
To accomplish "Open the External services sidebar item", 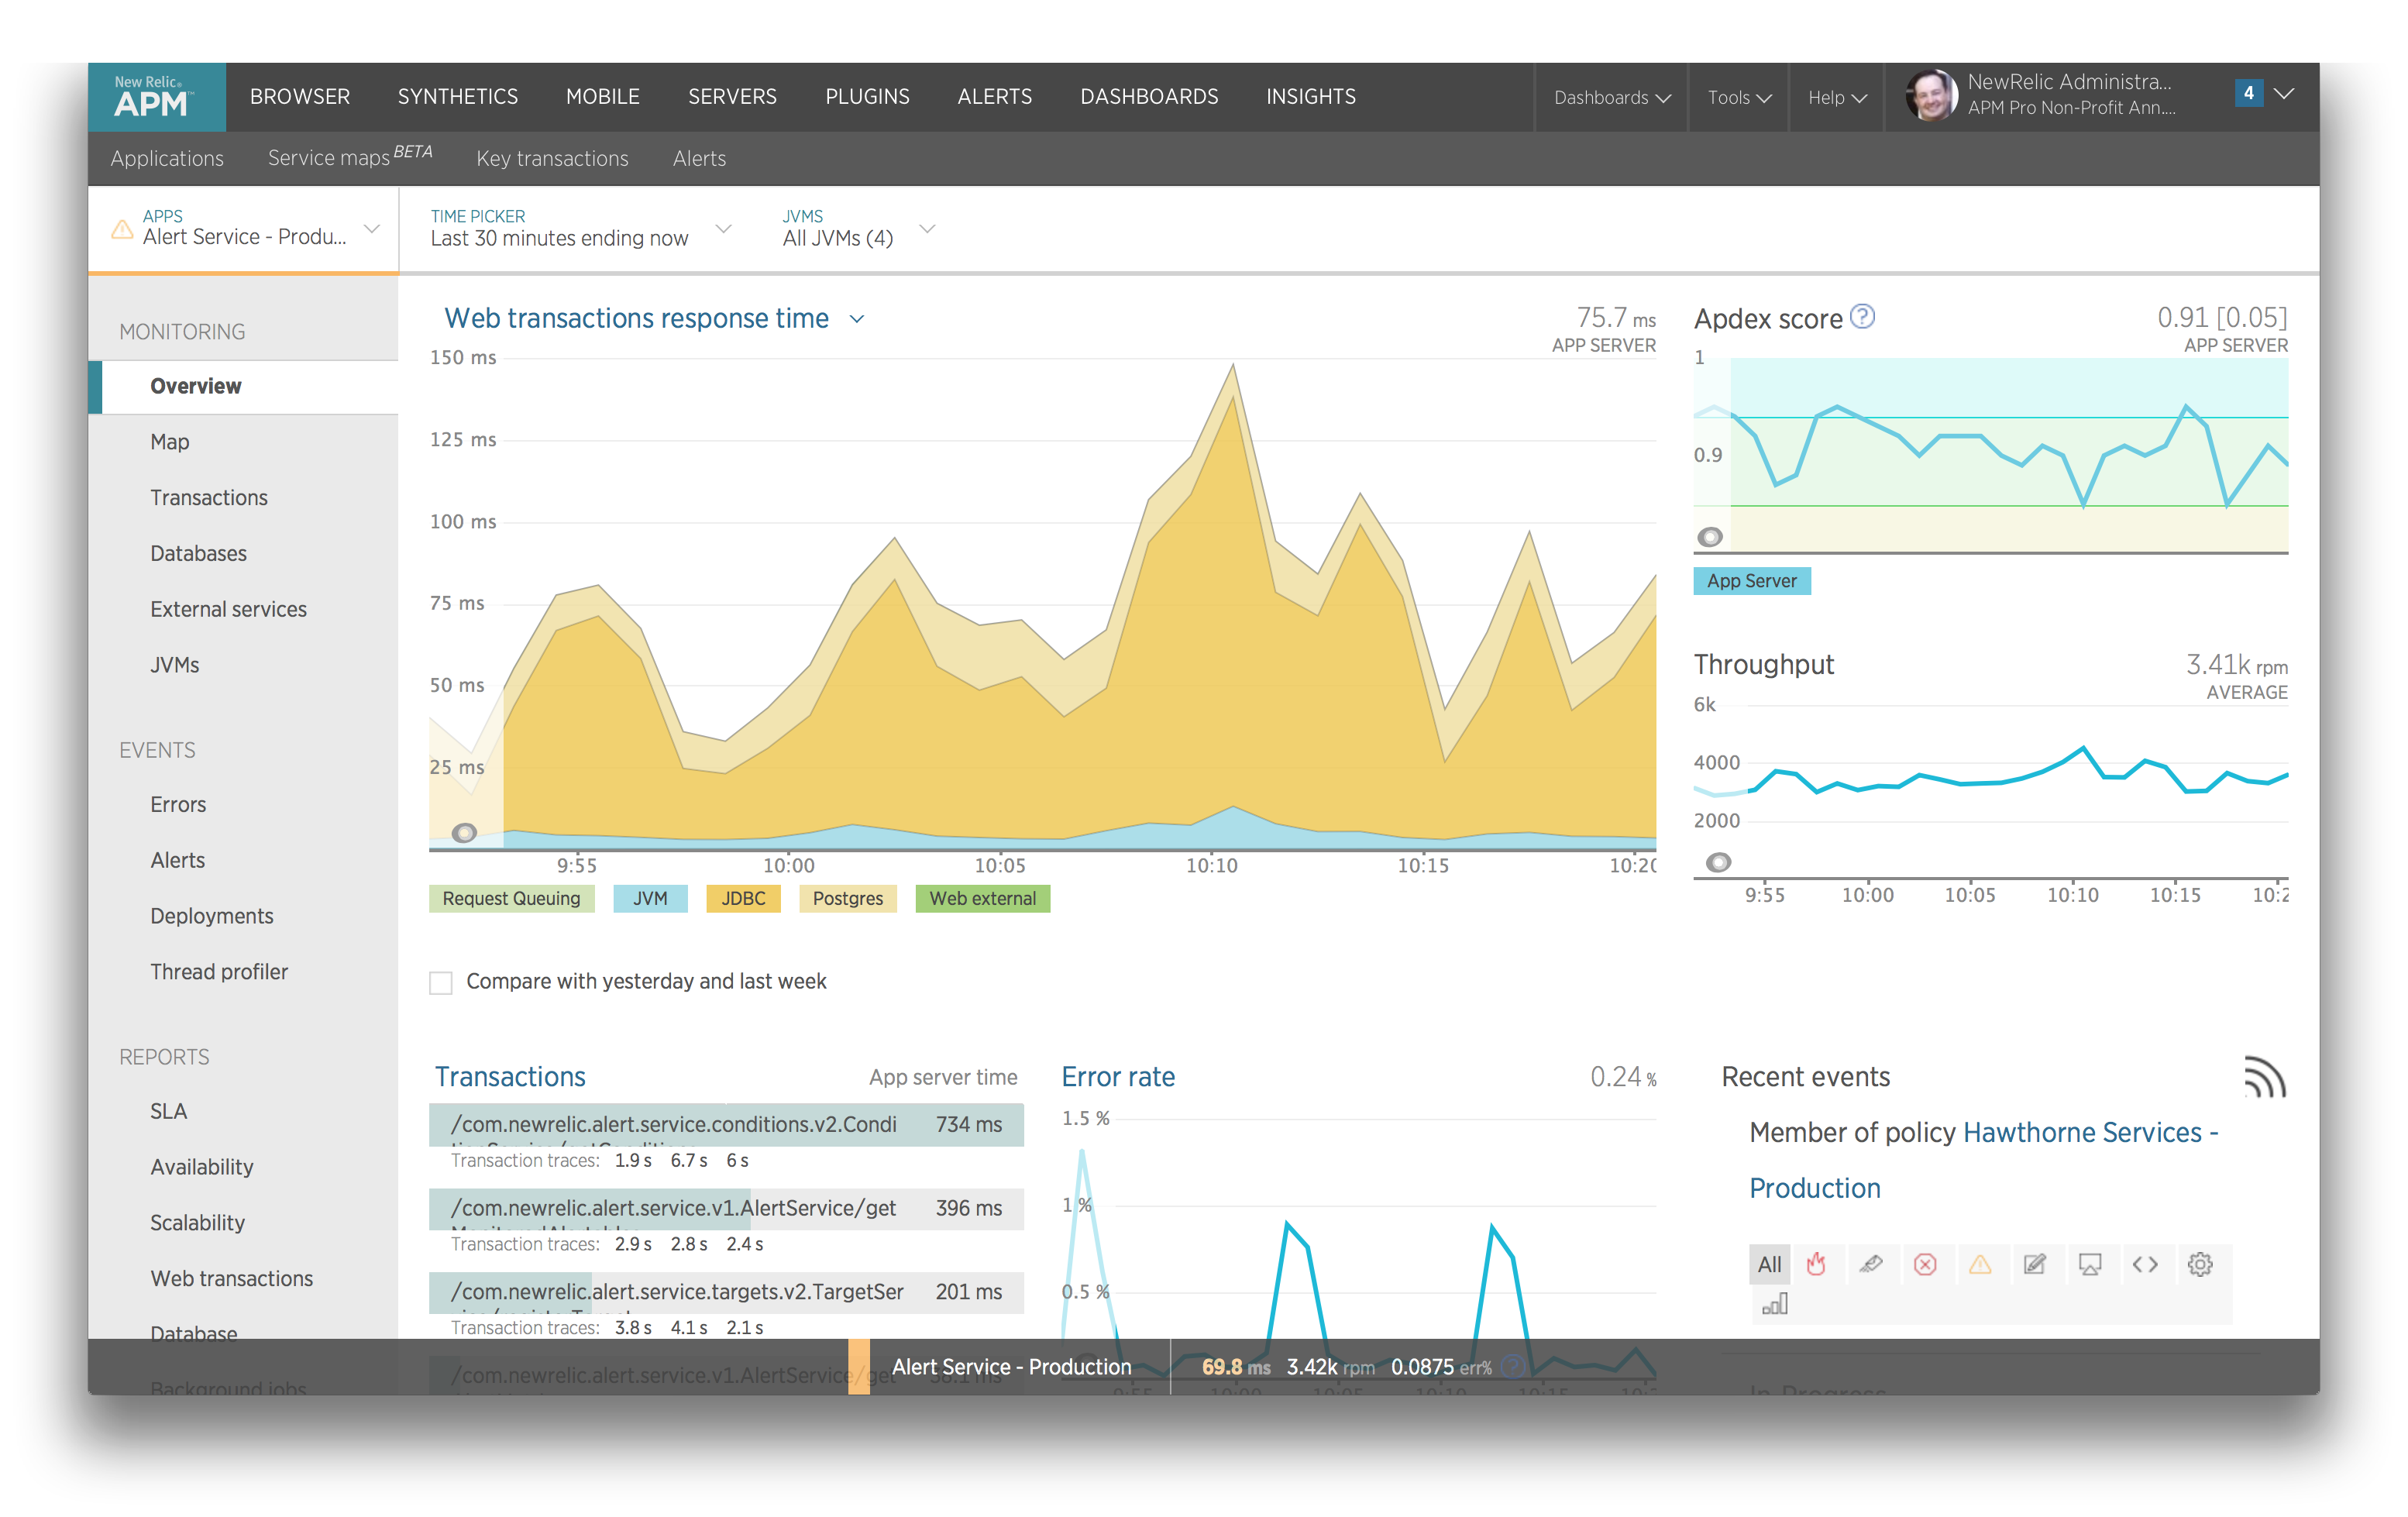I will (228, 609).
